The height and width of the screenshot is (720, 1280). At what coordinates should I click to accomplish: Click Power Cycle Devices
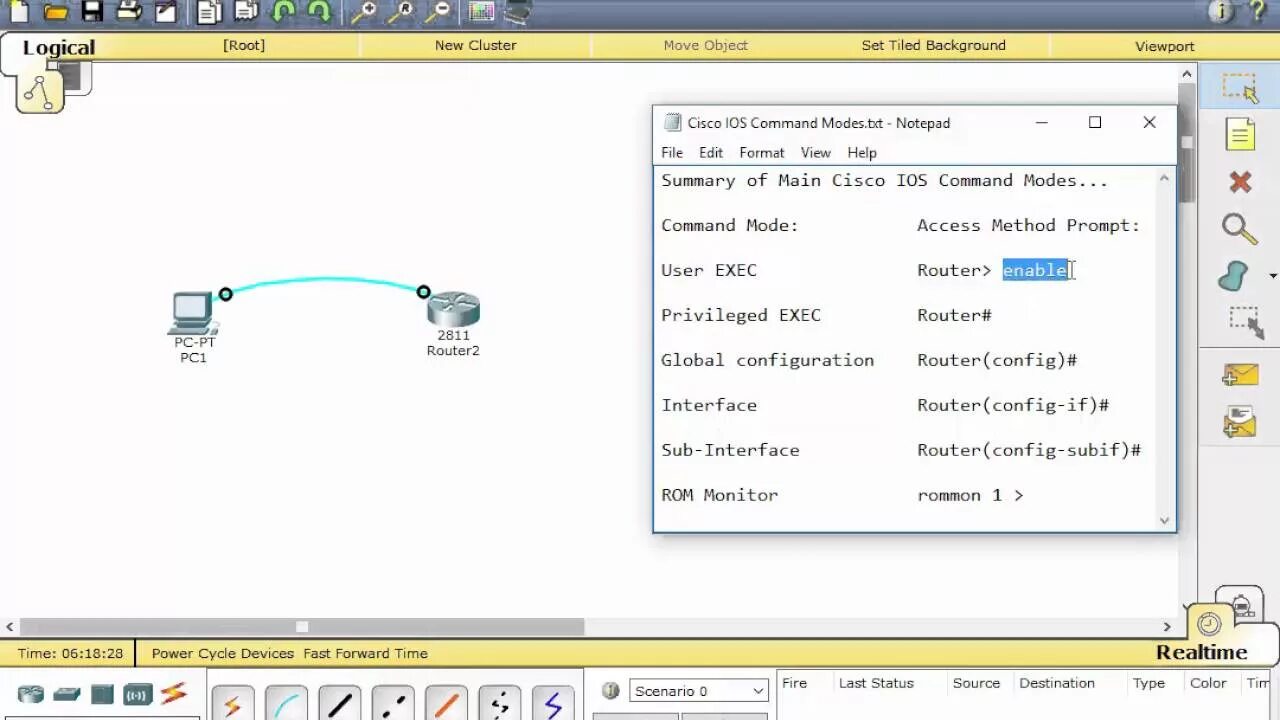click(x=223, y=653)
